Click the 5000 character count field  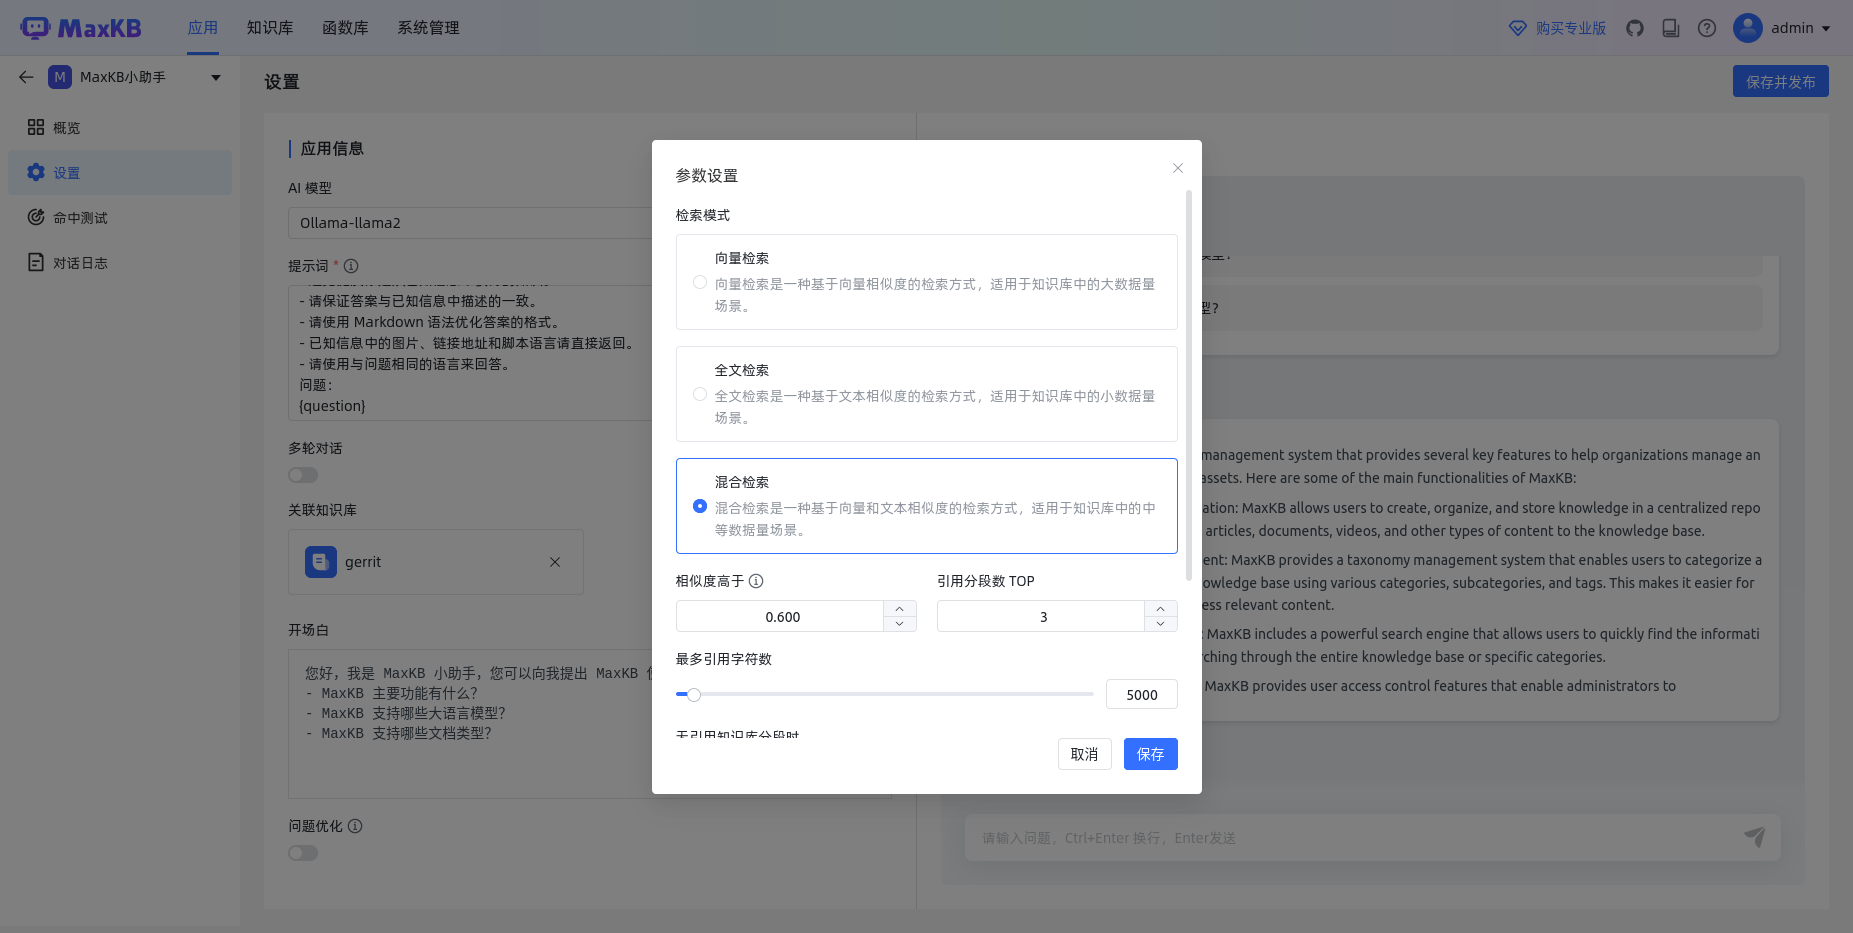(x=1141, y=694)
